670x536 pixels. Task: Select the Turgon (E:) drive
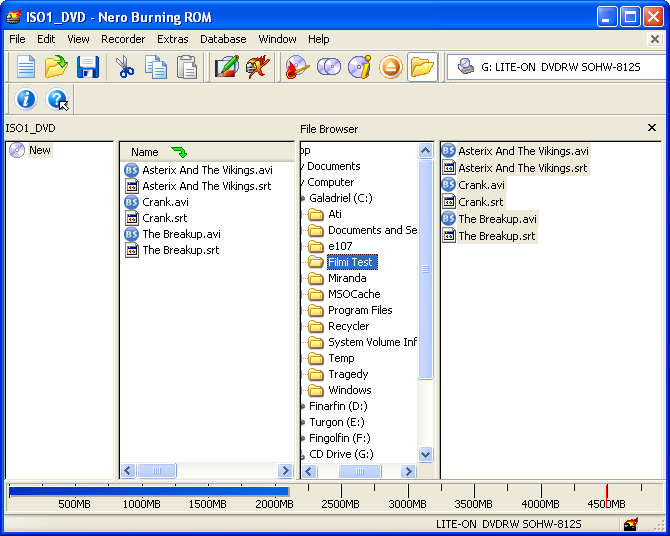337,422
